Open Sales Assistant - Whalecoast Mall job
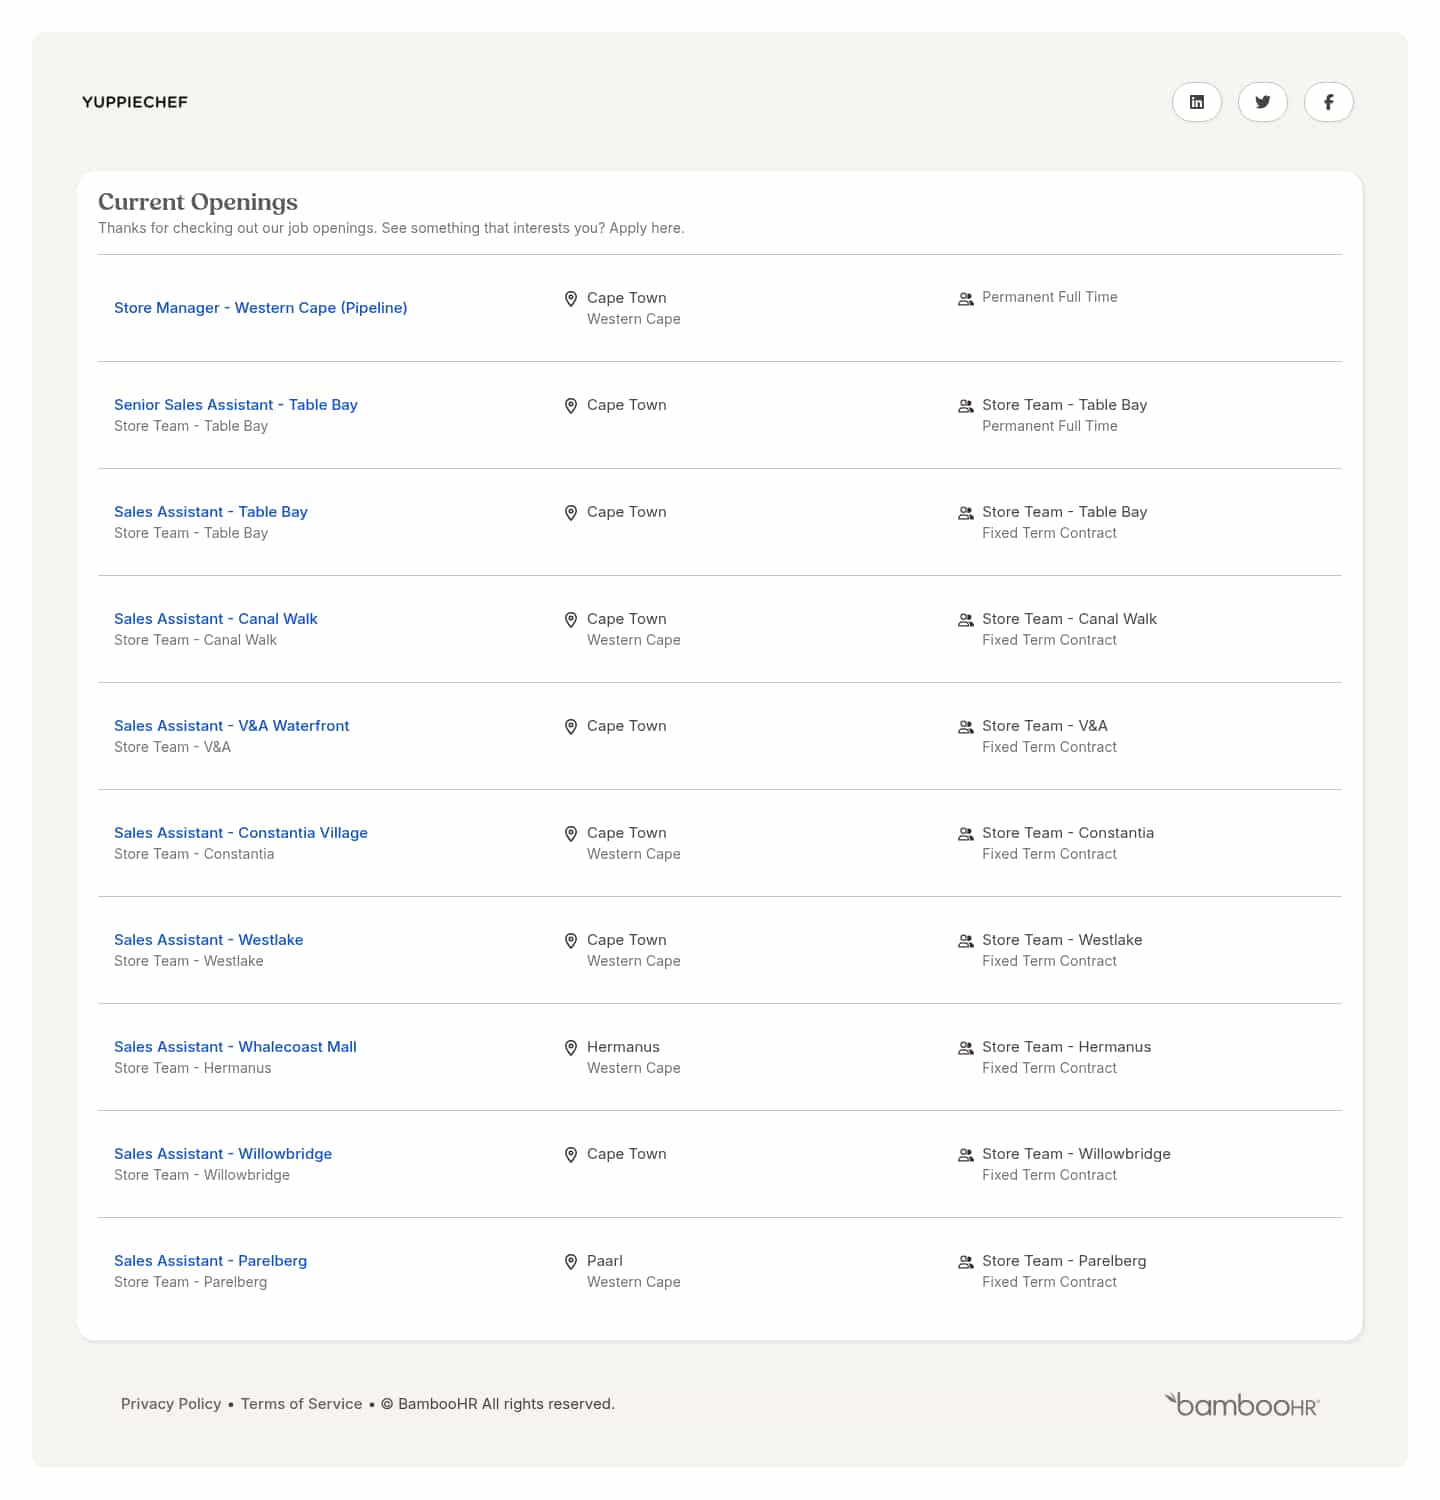The height and width of the screenshot is (1500, 1440). click(235, 1047)
